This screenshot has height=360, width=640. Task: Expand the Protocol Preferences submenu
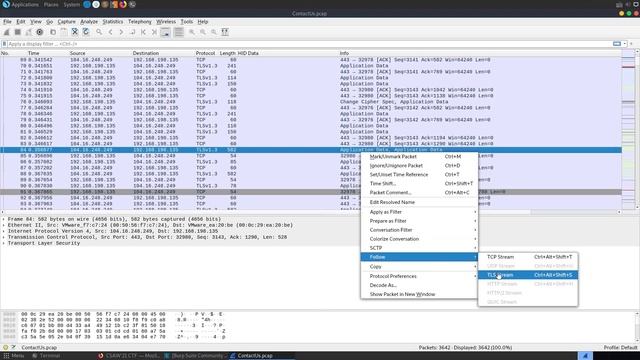point(419,276)
